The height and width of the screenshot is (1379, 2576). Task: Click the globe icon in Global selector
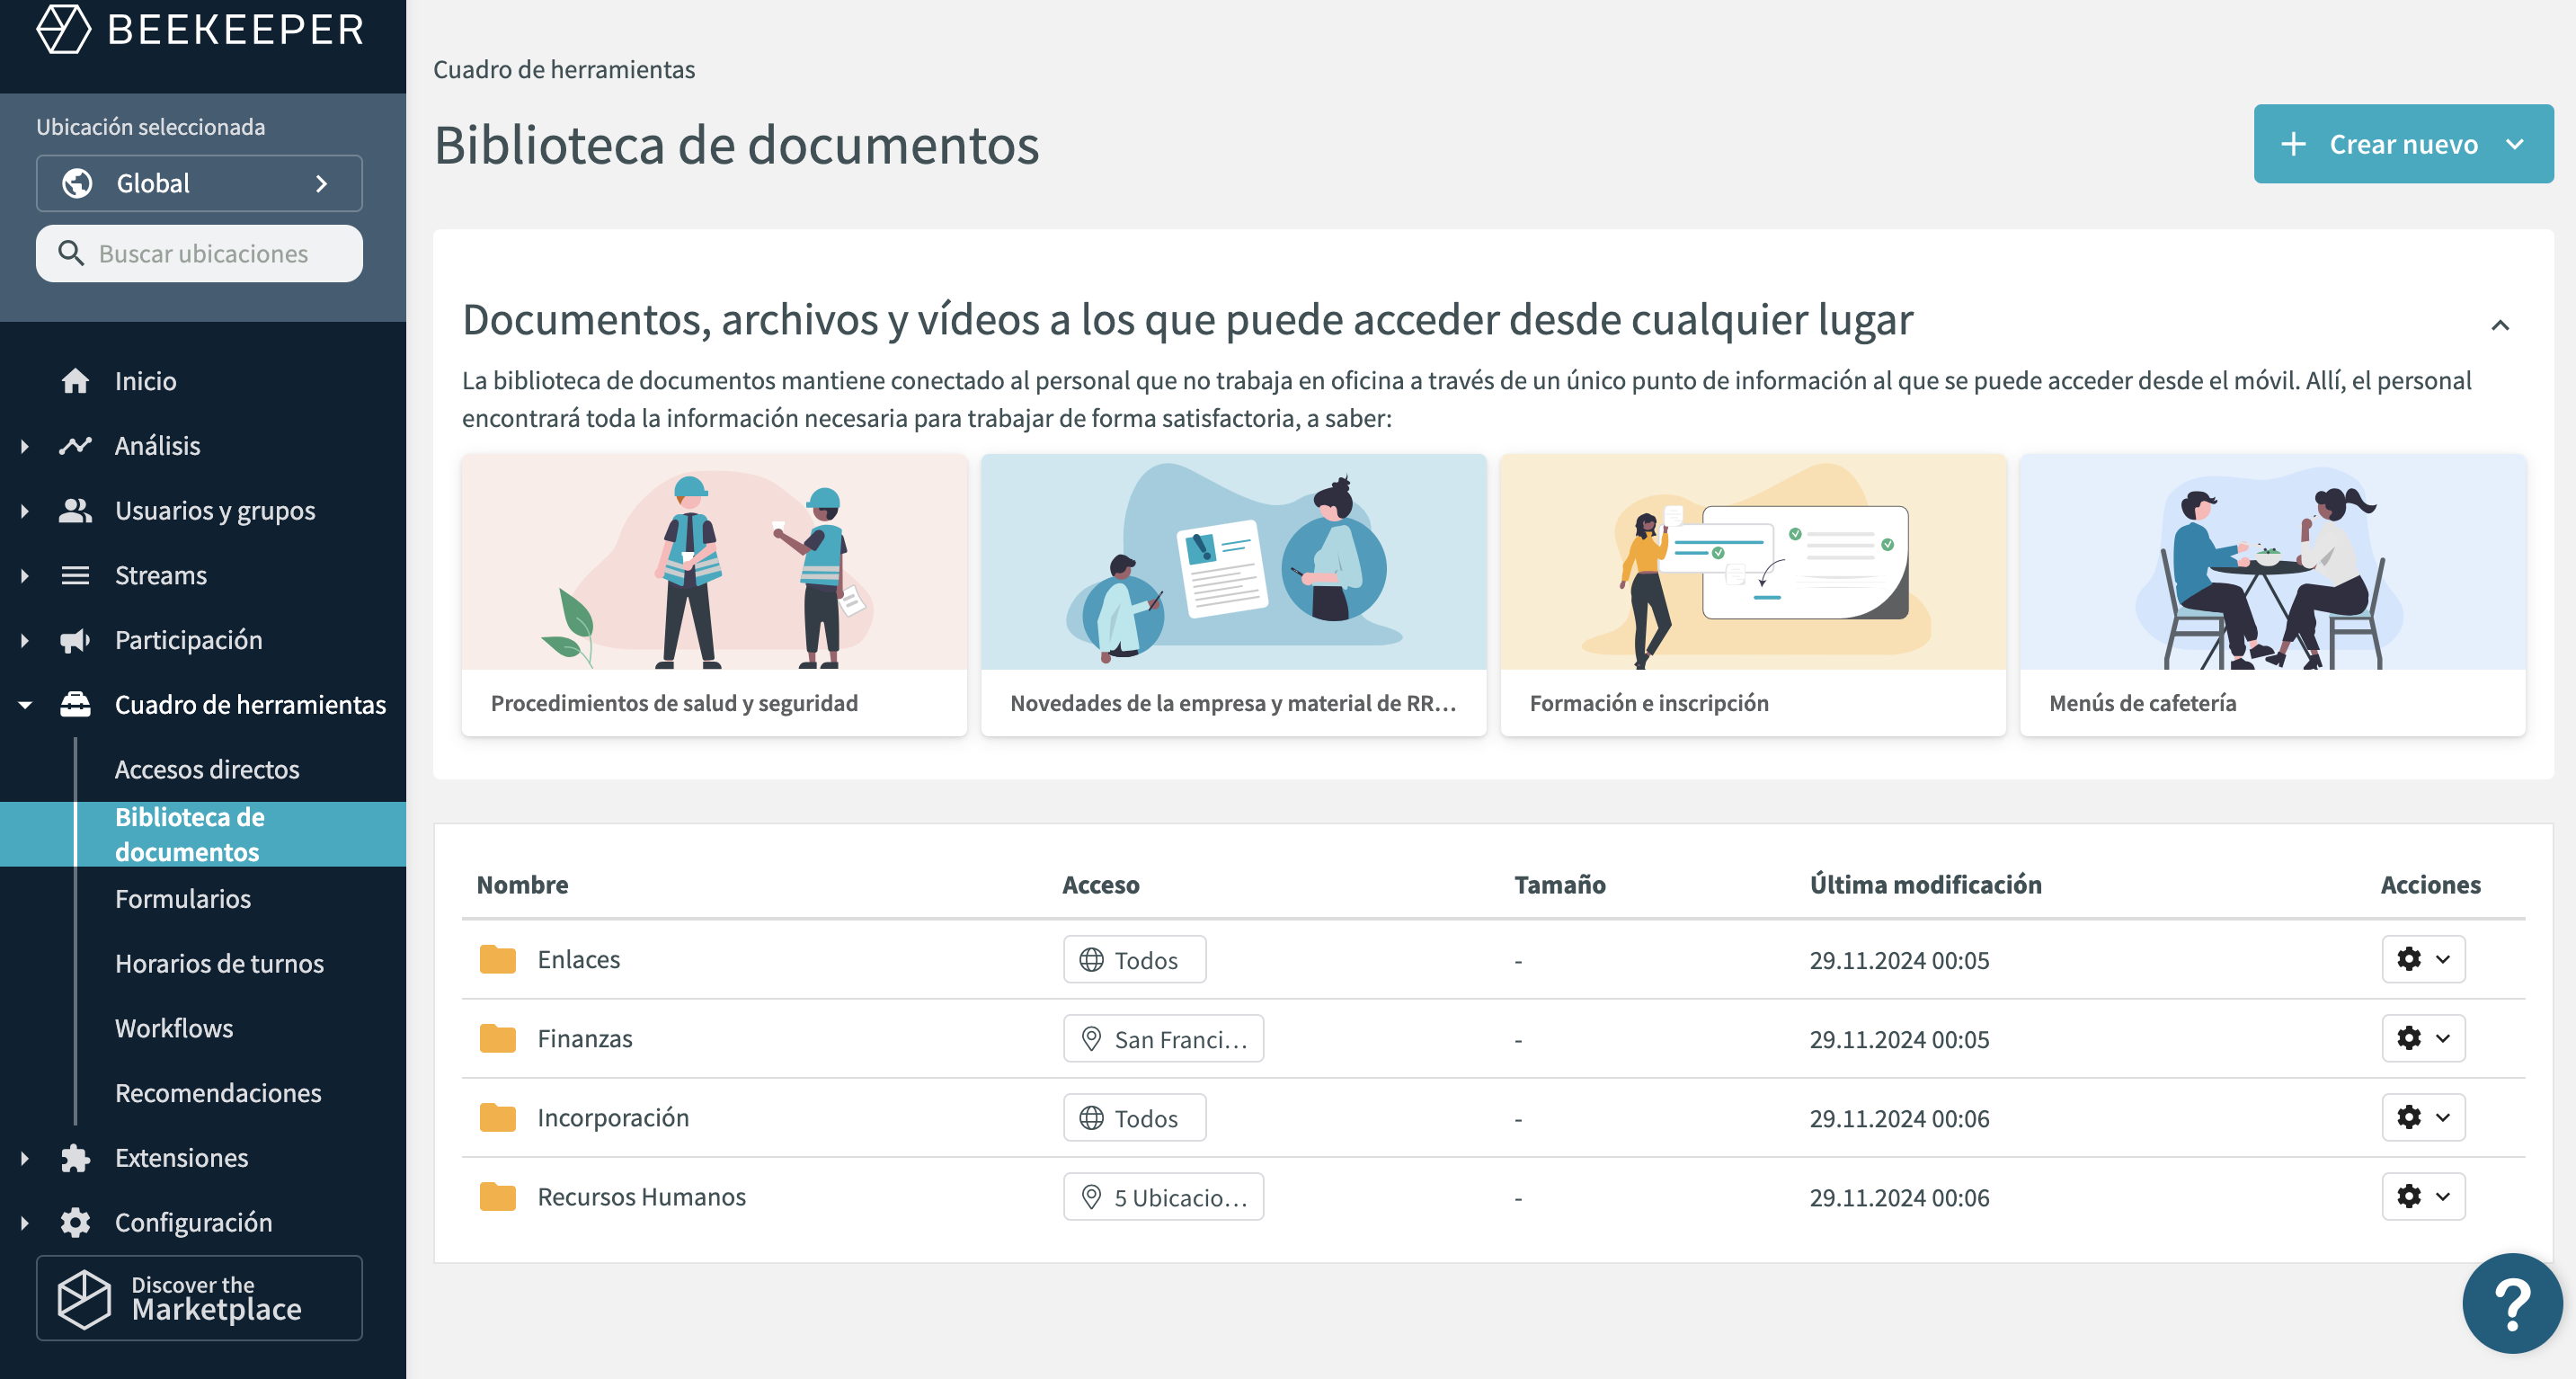(x=77, y=184)
